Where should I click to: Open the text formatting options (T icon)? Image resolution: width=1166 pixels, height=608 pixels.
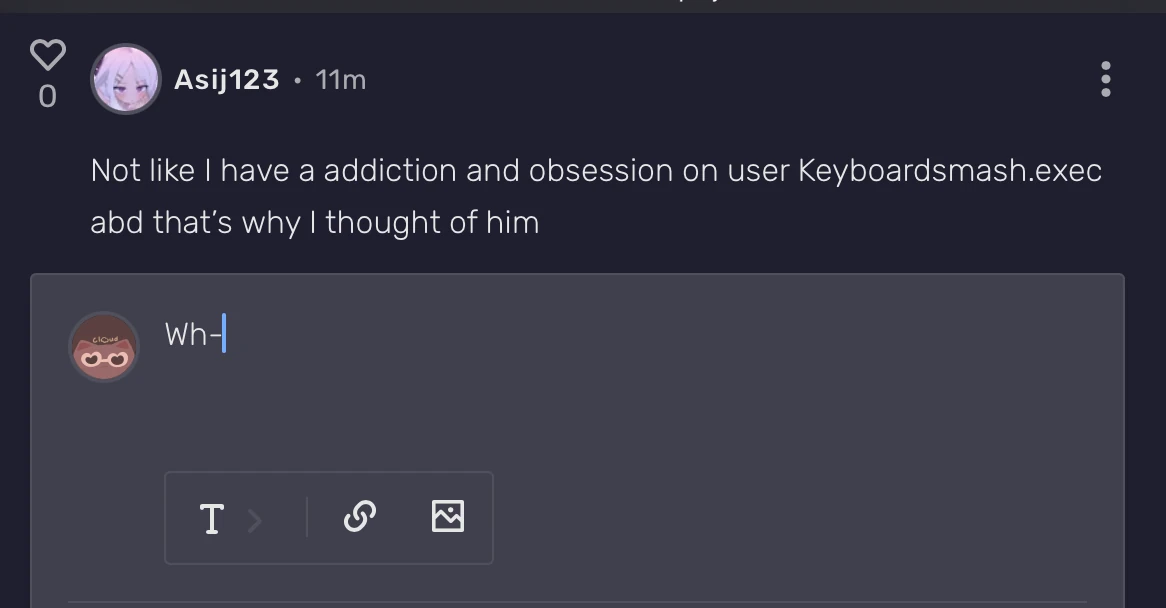212,519
